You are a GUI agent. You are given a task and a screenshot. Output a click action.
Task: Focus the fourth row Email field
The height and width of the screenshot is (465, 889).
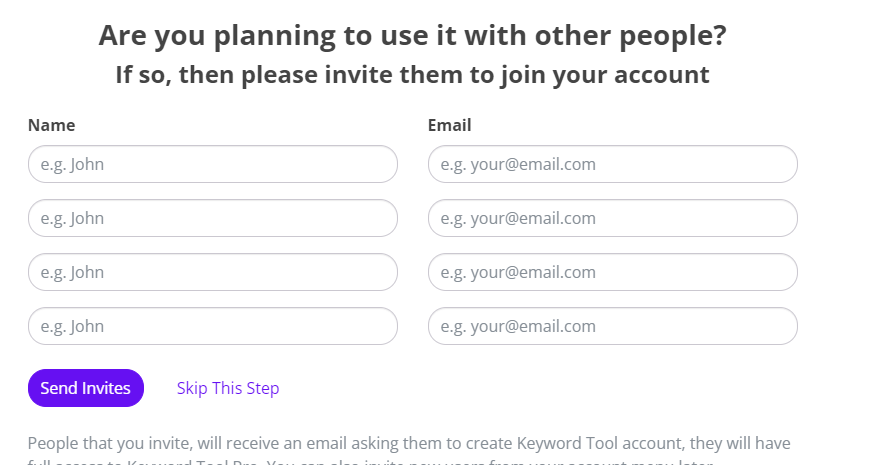613,326
